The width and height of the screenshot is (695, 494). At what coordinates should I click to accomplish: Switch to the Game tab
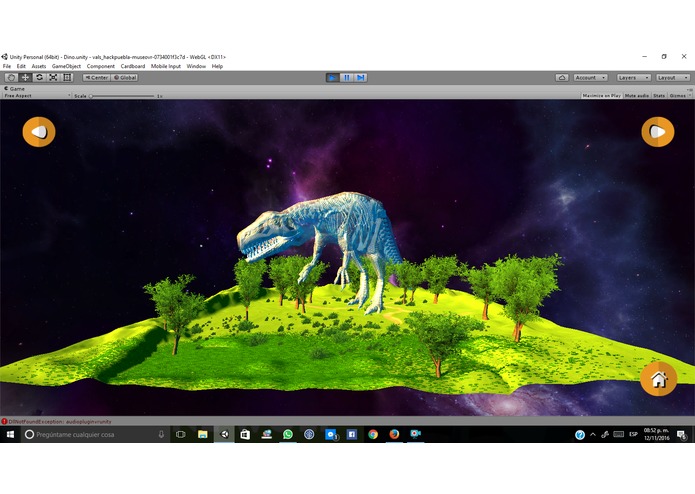14,89
